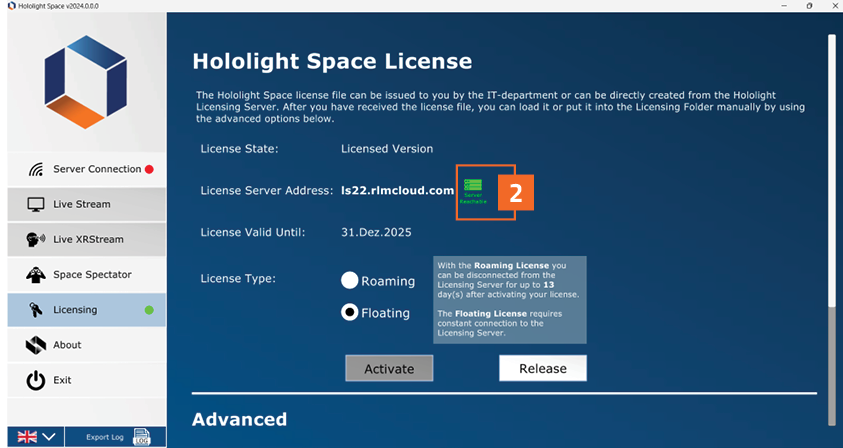Click the 31.Dez.2025 validity date

[x=376, y=232]
